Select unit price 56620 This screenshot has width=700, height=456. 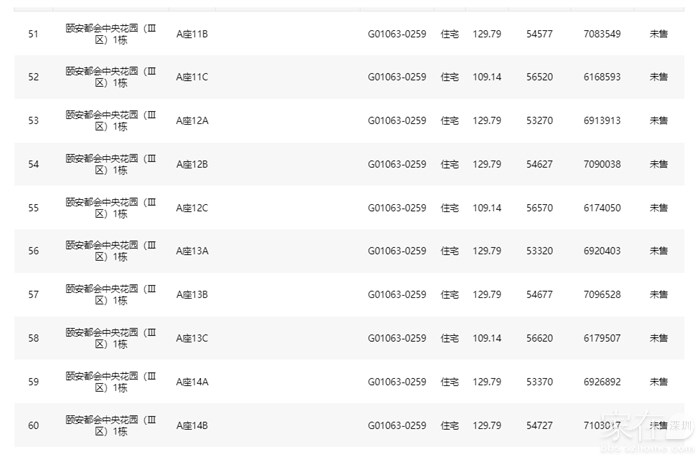coord(540,338)
